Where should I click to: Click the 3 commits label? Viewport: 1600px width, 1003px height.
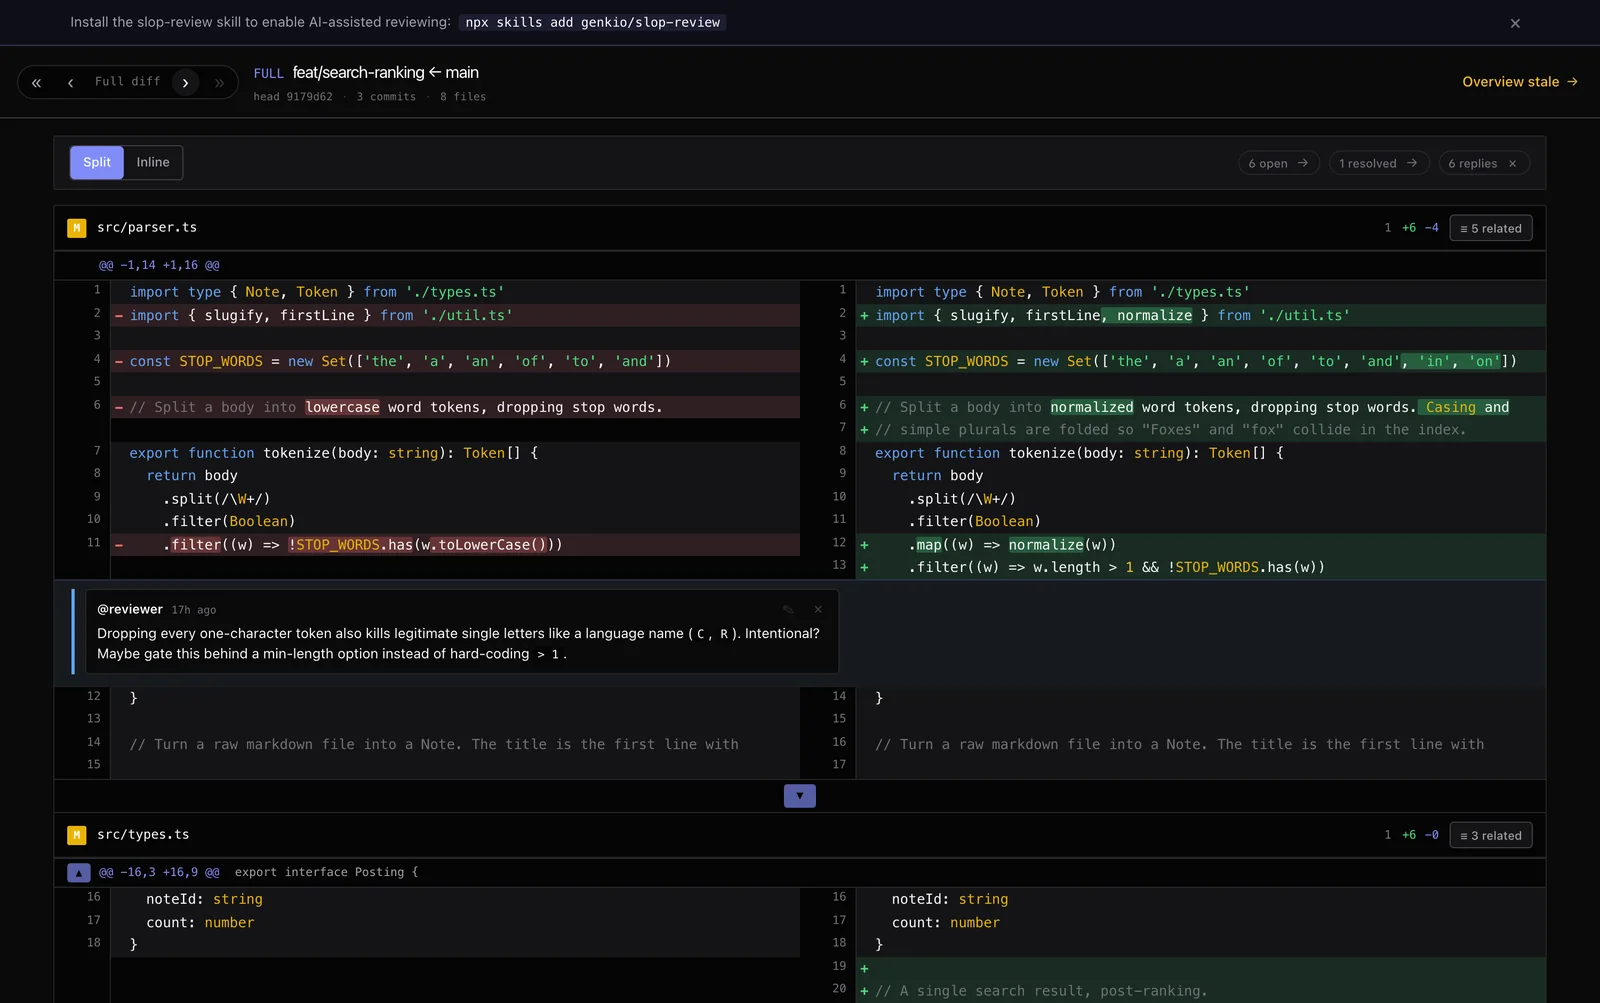pos(386,97)
